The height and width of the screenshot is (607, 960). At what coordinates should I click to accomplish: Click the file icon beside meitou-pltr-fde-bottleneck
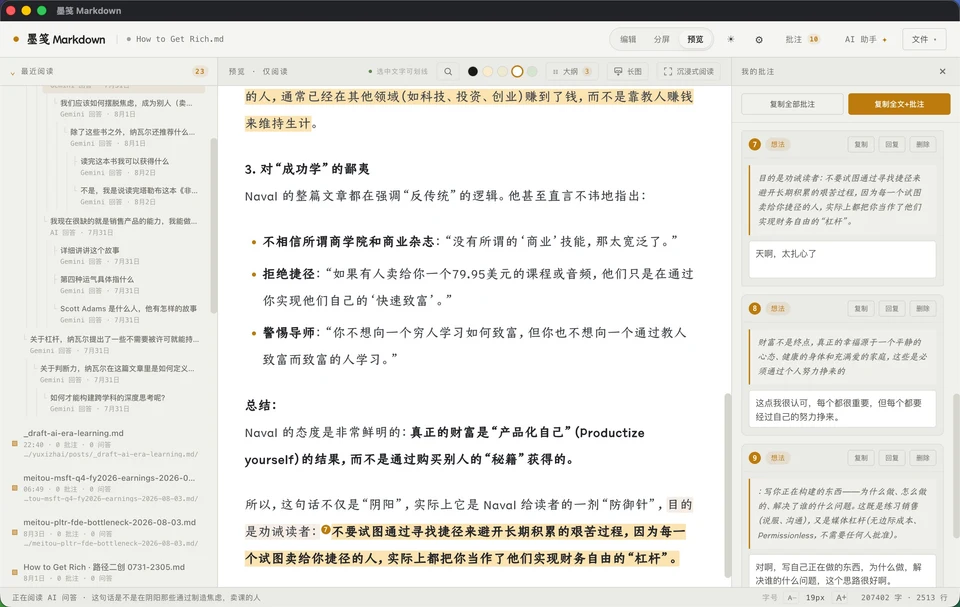15,532
